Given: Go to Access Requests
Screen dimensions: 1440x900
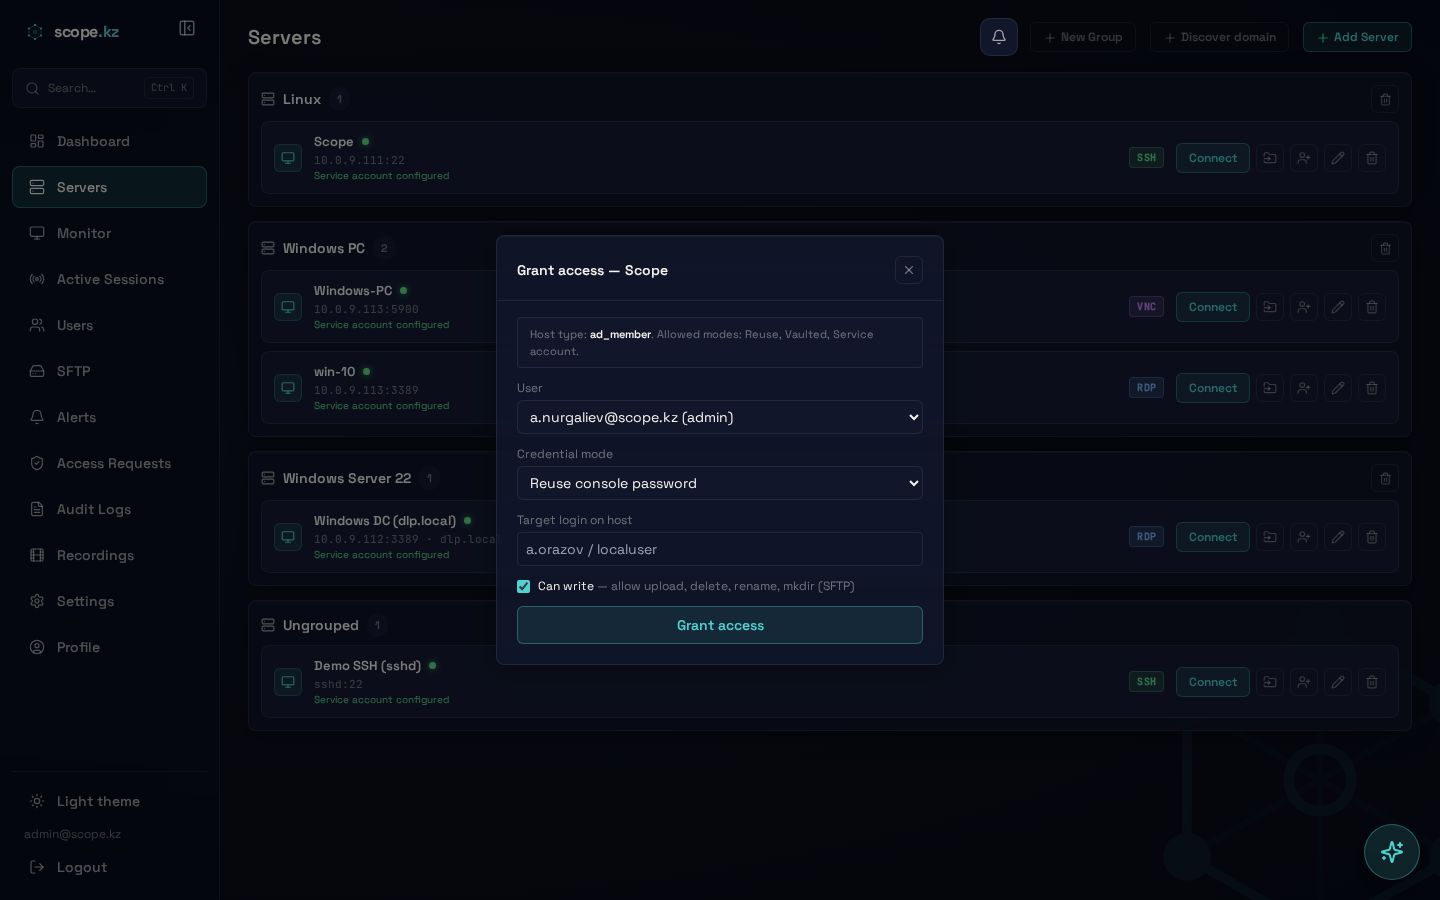Looking at the screenshot, I should pos(109,463).
